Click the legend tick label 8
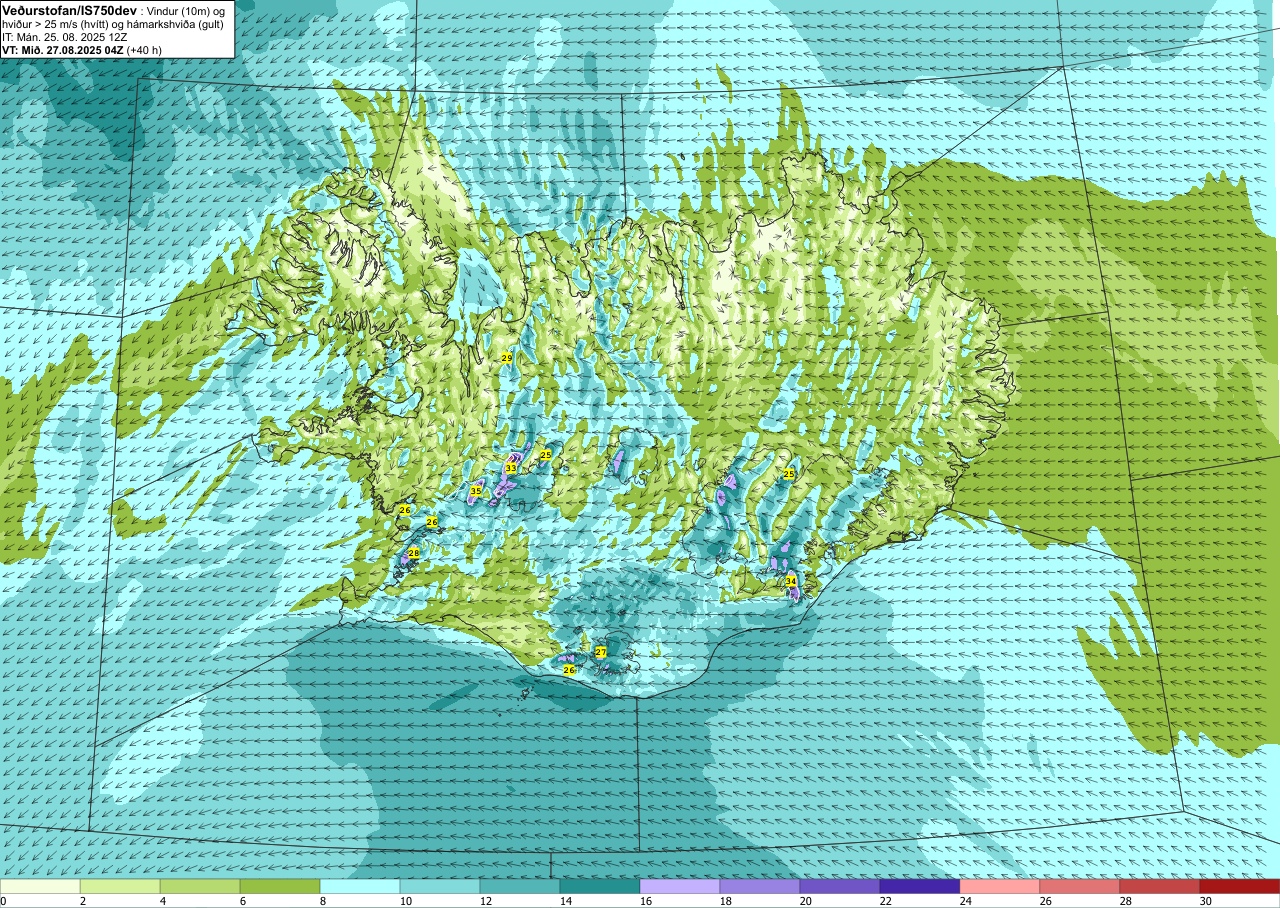 [x=324, y=902]
